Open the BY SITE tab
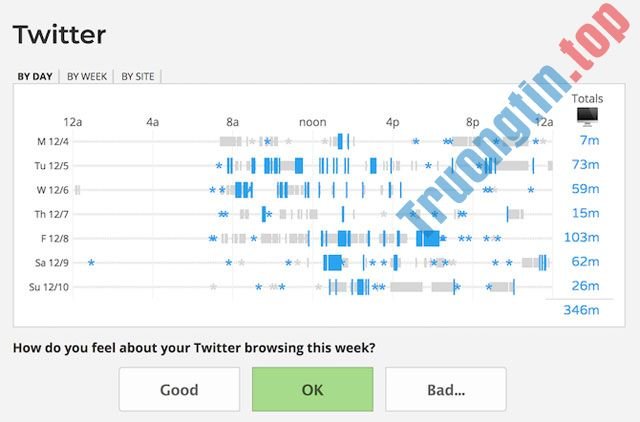Image resolution: width=640 pixels, height=422 pixels. (139, 75)
